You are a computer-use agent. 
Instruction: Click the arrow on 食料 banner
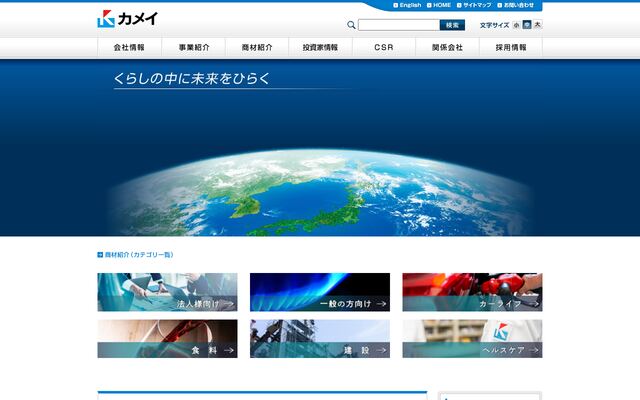coord(229,350)
